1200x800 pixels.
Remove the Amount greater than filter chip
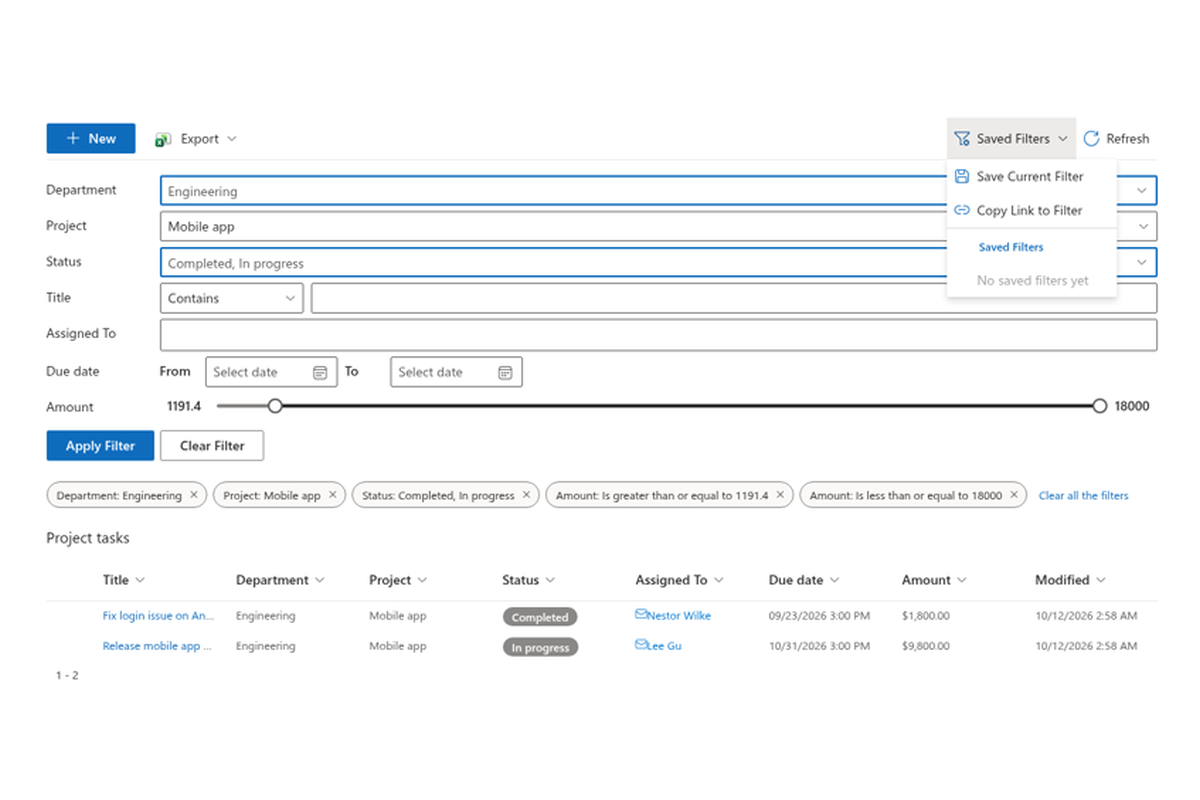[x=780, y=495]
